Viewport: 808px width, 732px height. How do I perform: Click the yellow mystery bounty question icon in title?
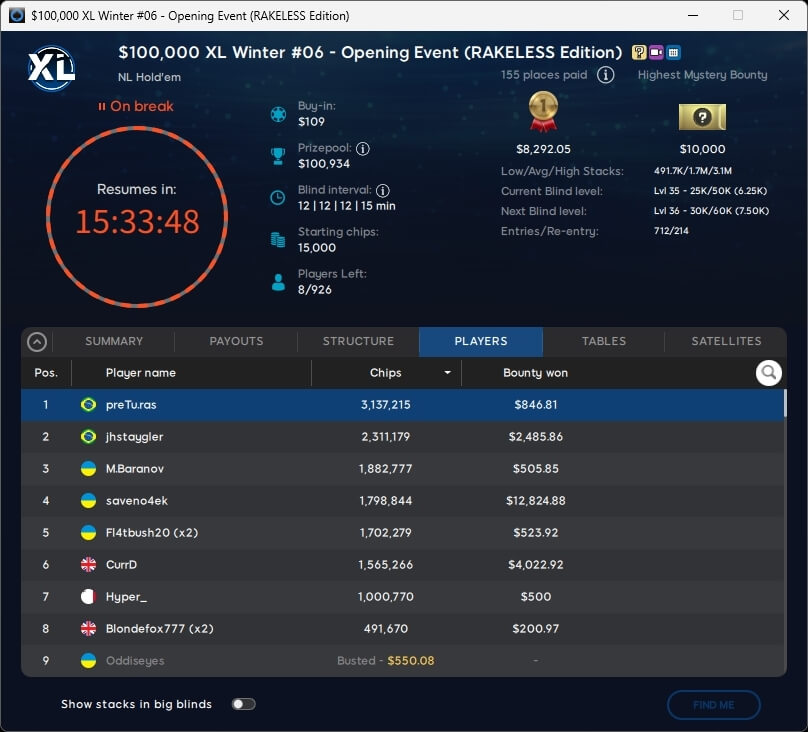click(x=639, y=53)
